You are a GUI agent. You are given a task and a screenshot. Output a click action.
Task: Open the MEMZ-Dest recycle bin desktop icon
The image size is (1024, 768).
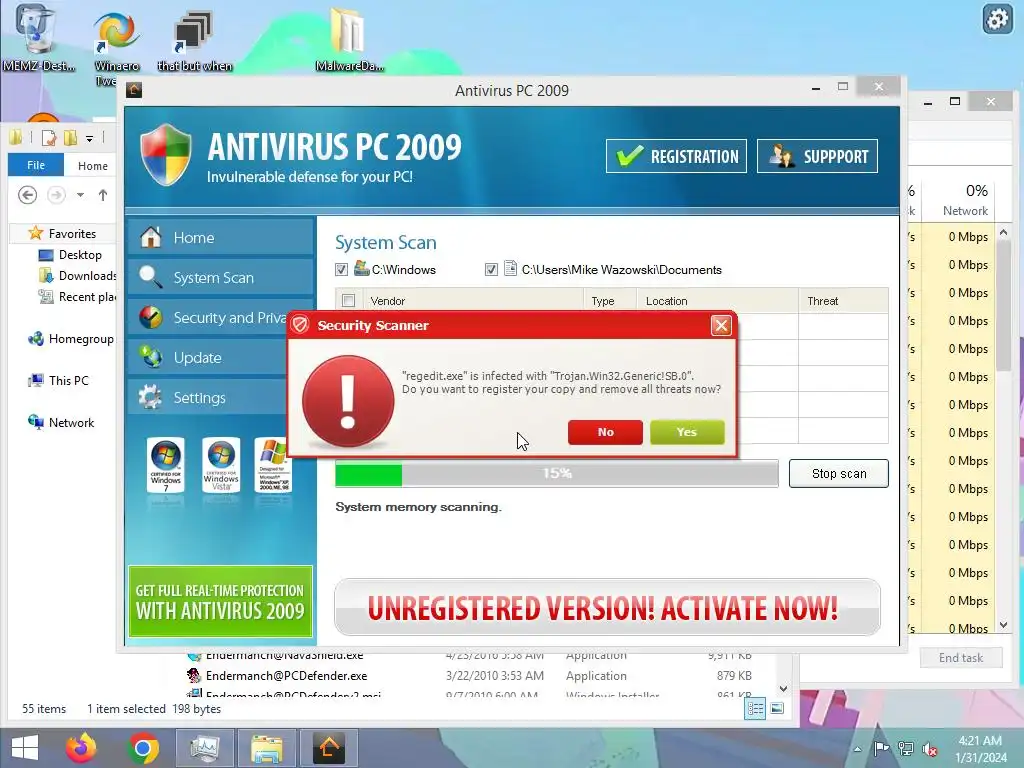click(37, 38)
